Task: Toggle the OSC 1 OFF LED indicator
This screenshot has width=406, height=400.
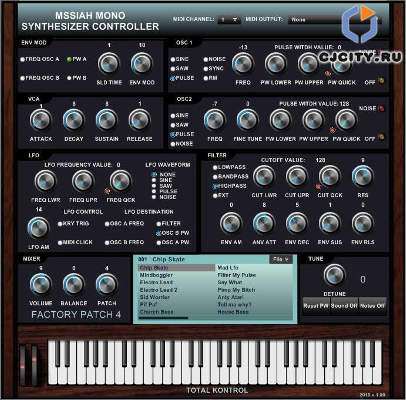Action: tap(381, 80)
